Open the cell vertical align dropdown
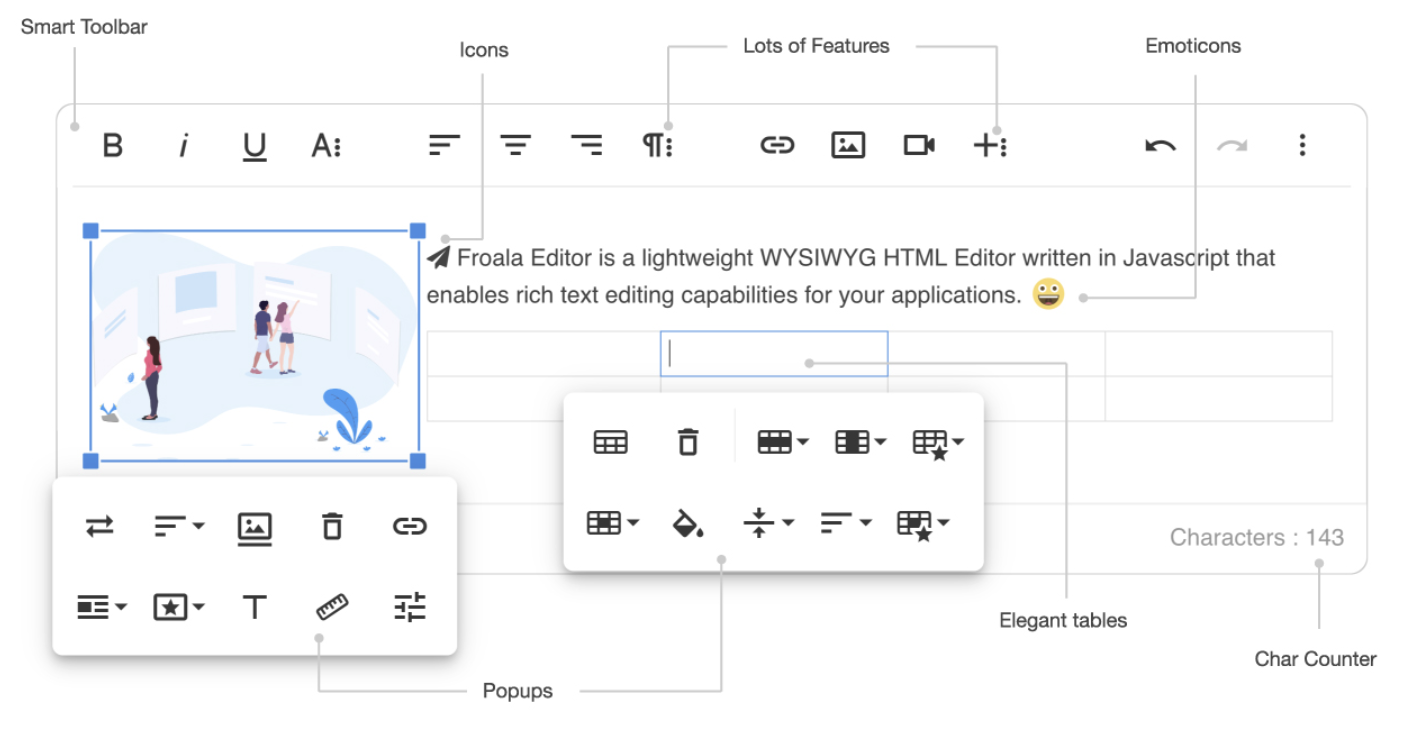Viewport: 1414px width, 729px height. point(769,522)
